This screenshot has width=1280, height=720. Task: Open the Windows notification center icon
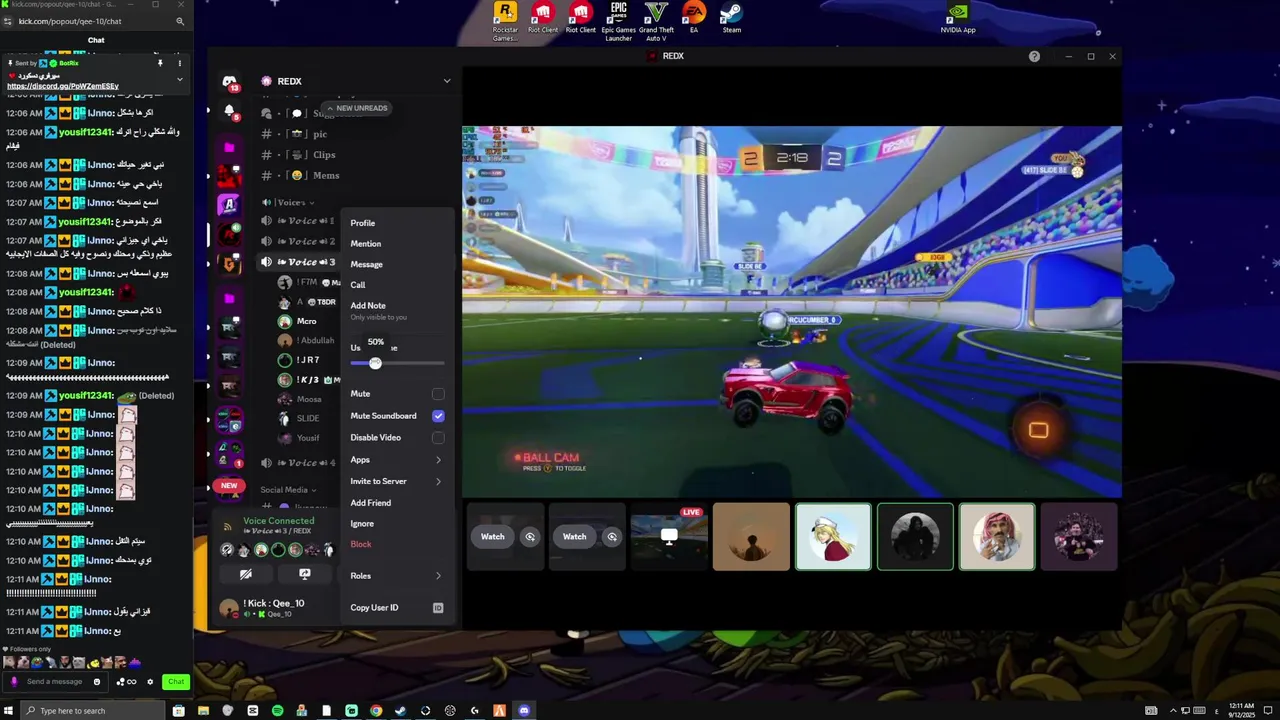(1266, 711)
